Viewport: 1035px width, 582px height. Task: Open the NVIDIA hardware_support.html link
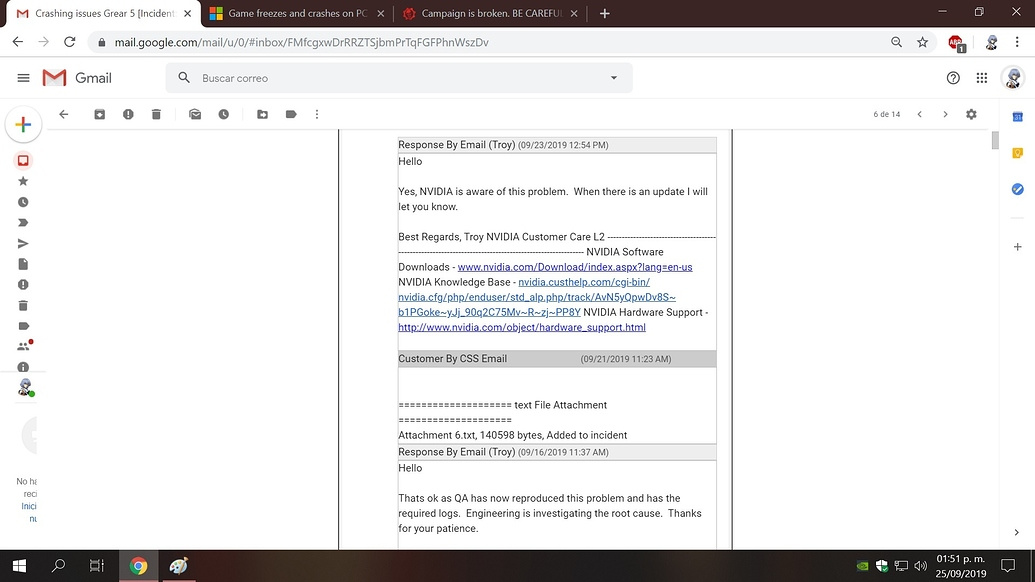pos(521,327)
